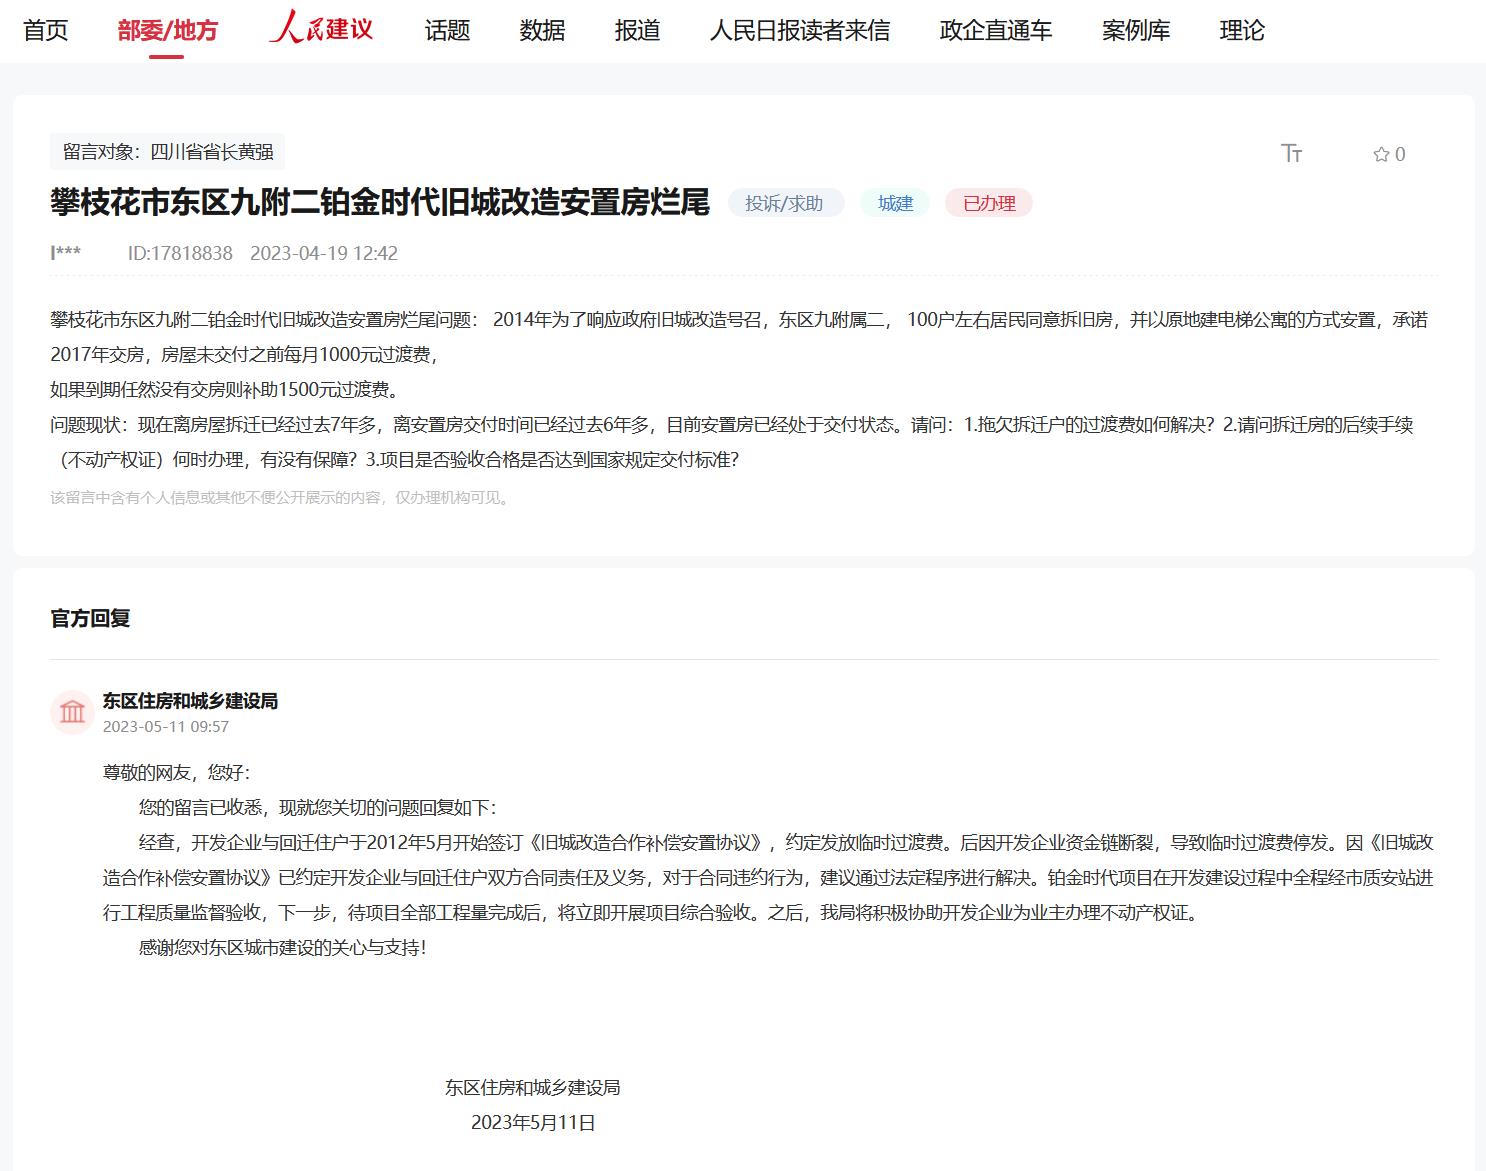
Task: Click the favorite count 0
Action: 1400,154
